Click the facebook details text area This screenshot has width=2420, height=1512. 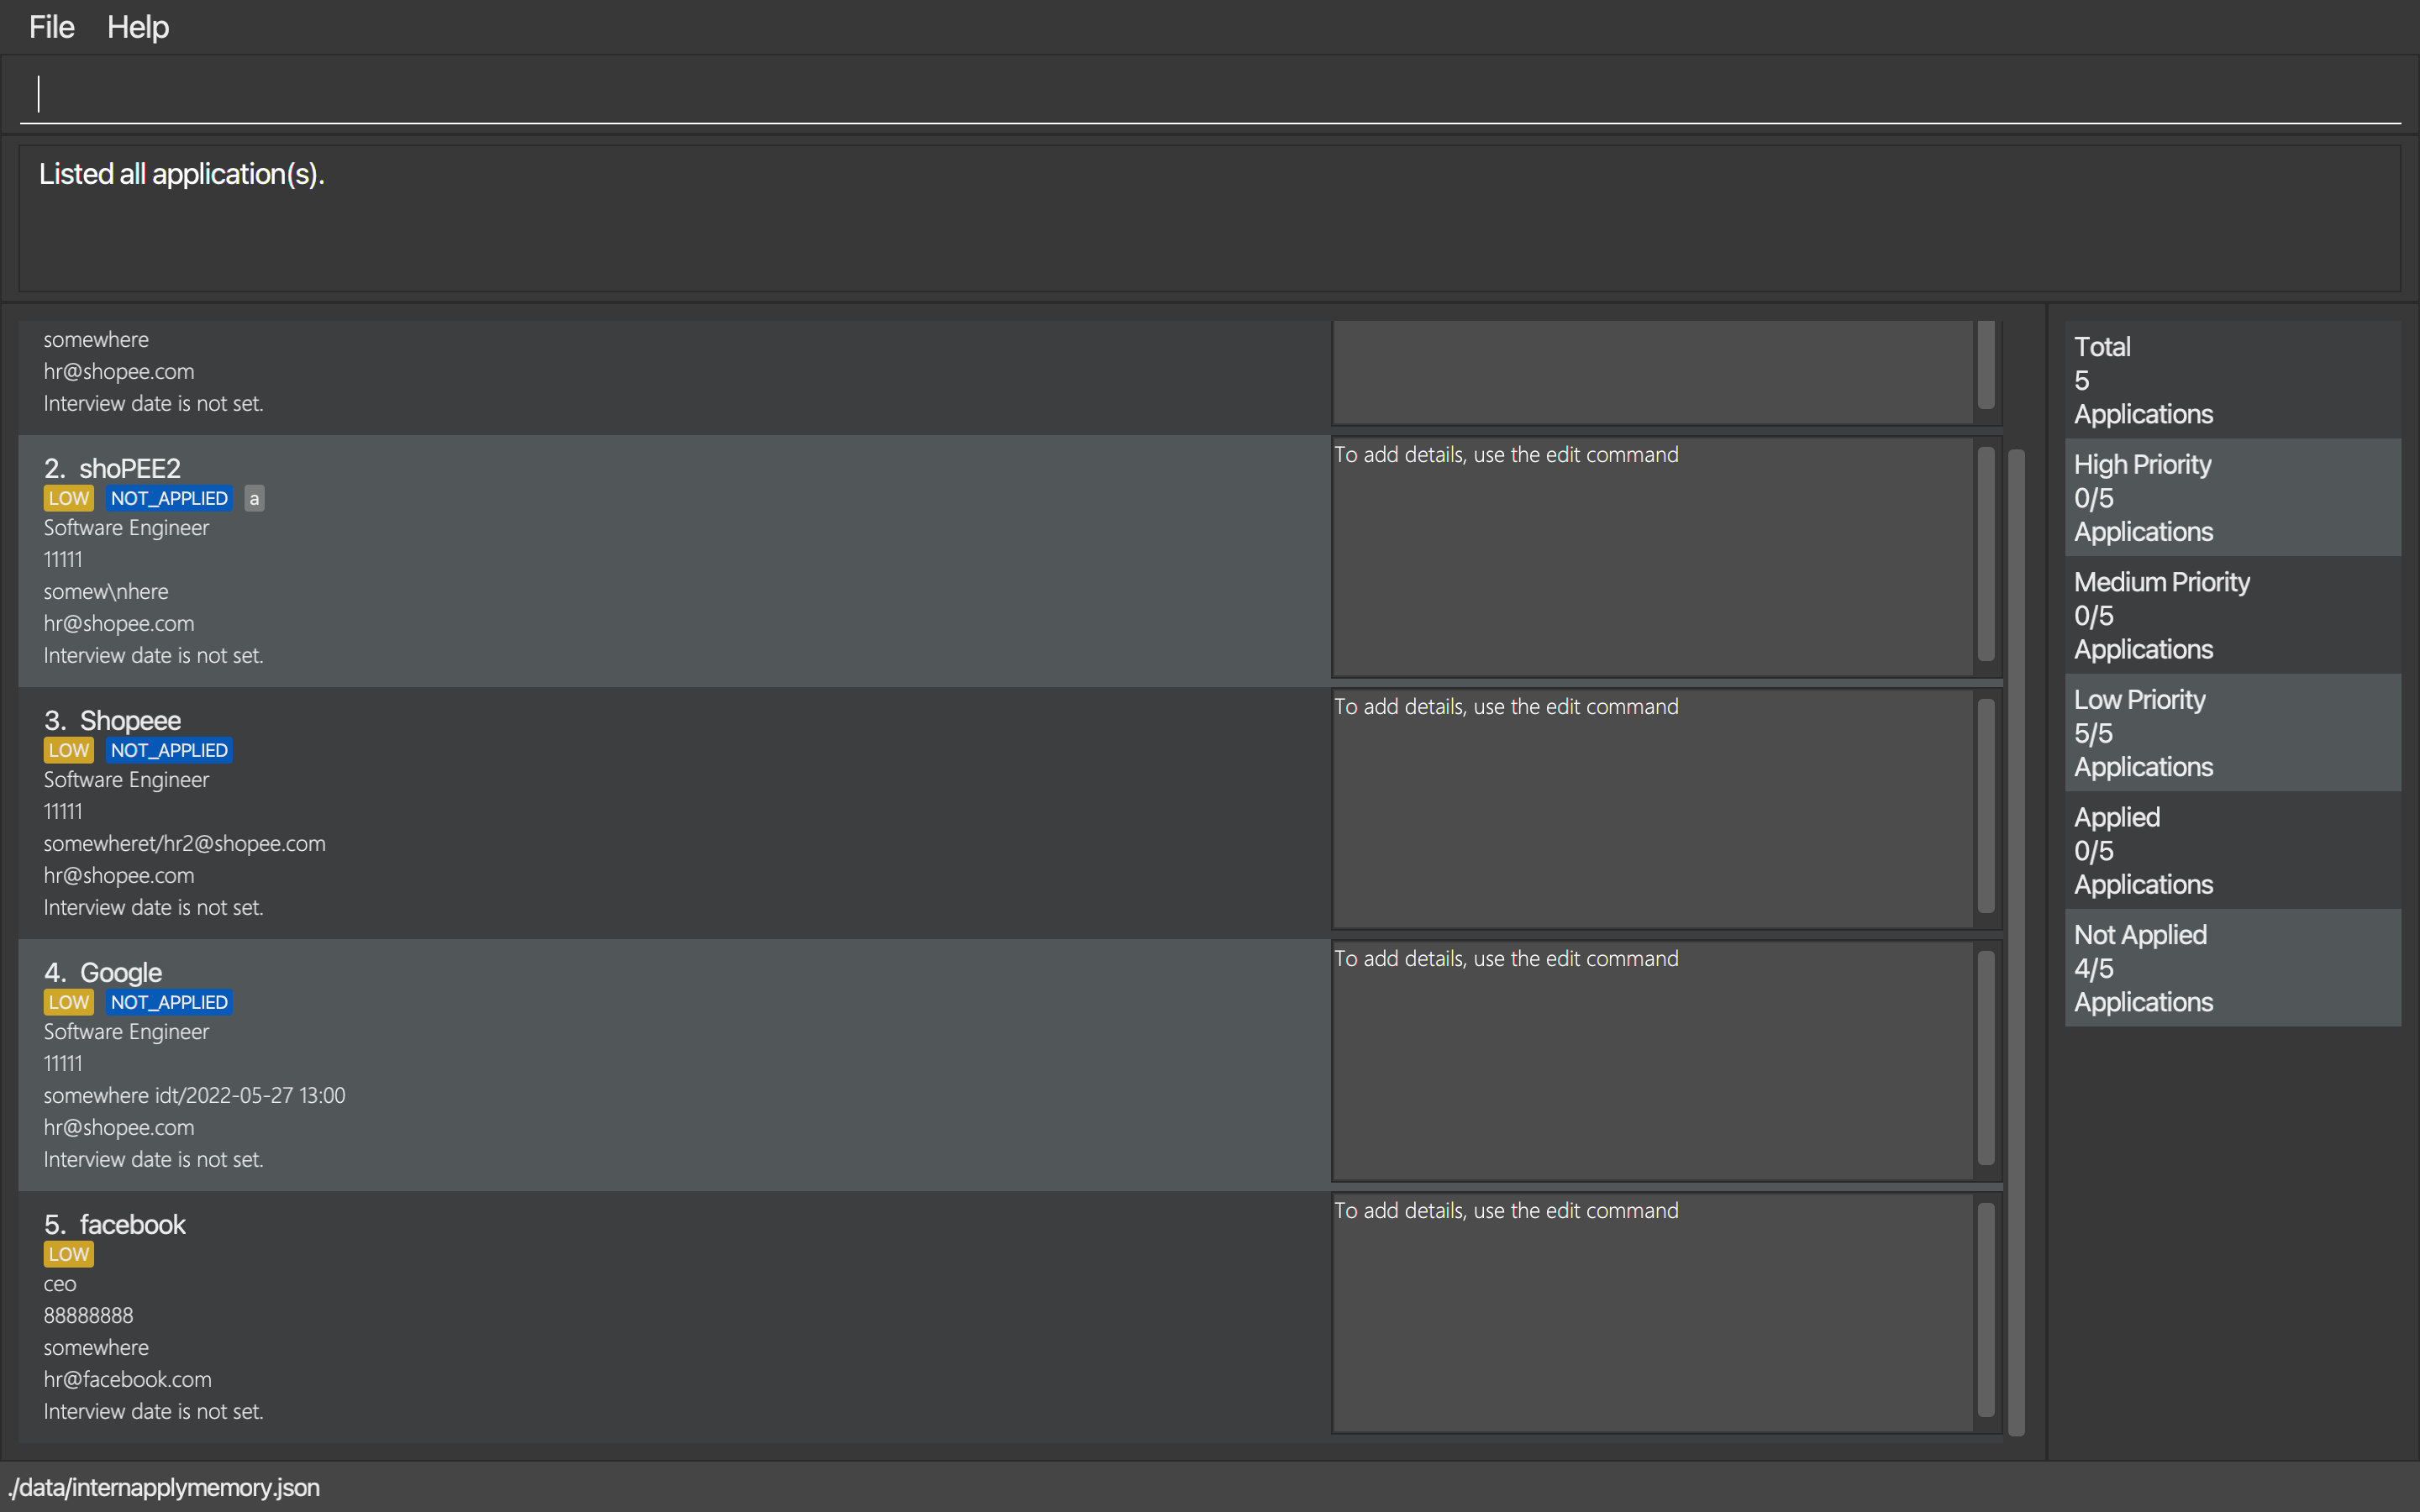(1652, 1312)
